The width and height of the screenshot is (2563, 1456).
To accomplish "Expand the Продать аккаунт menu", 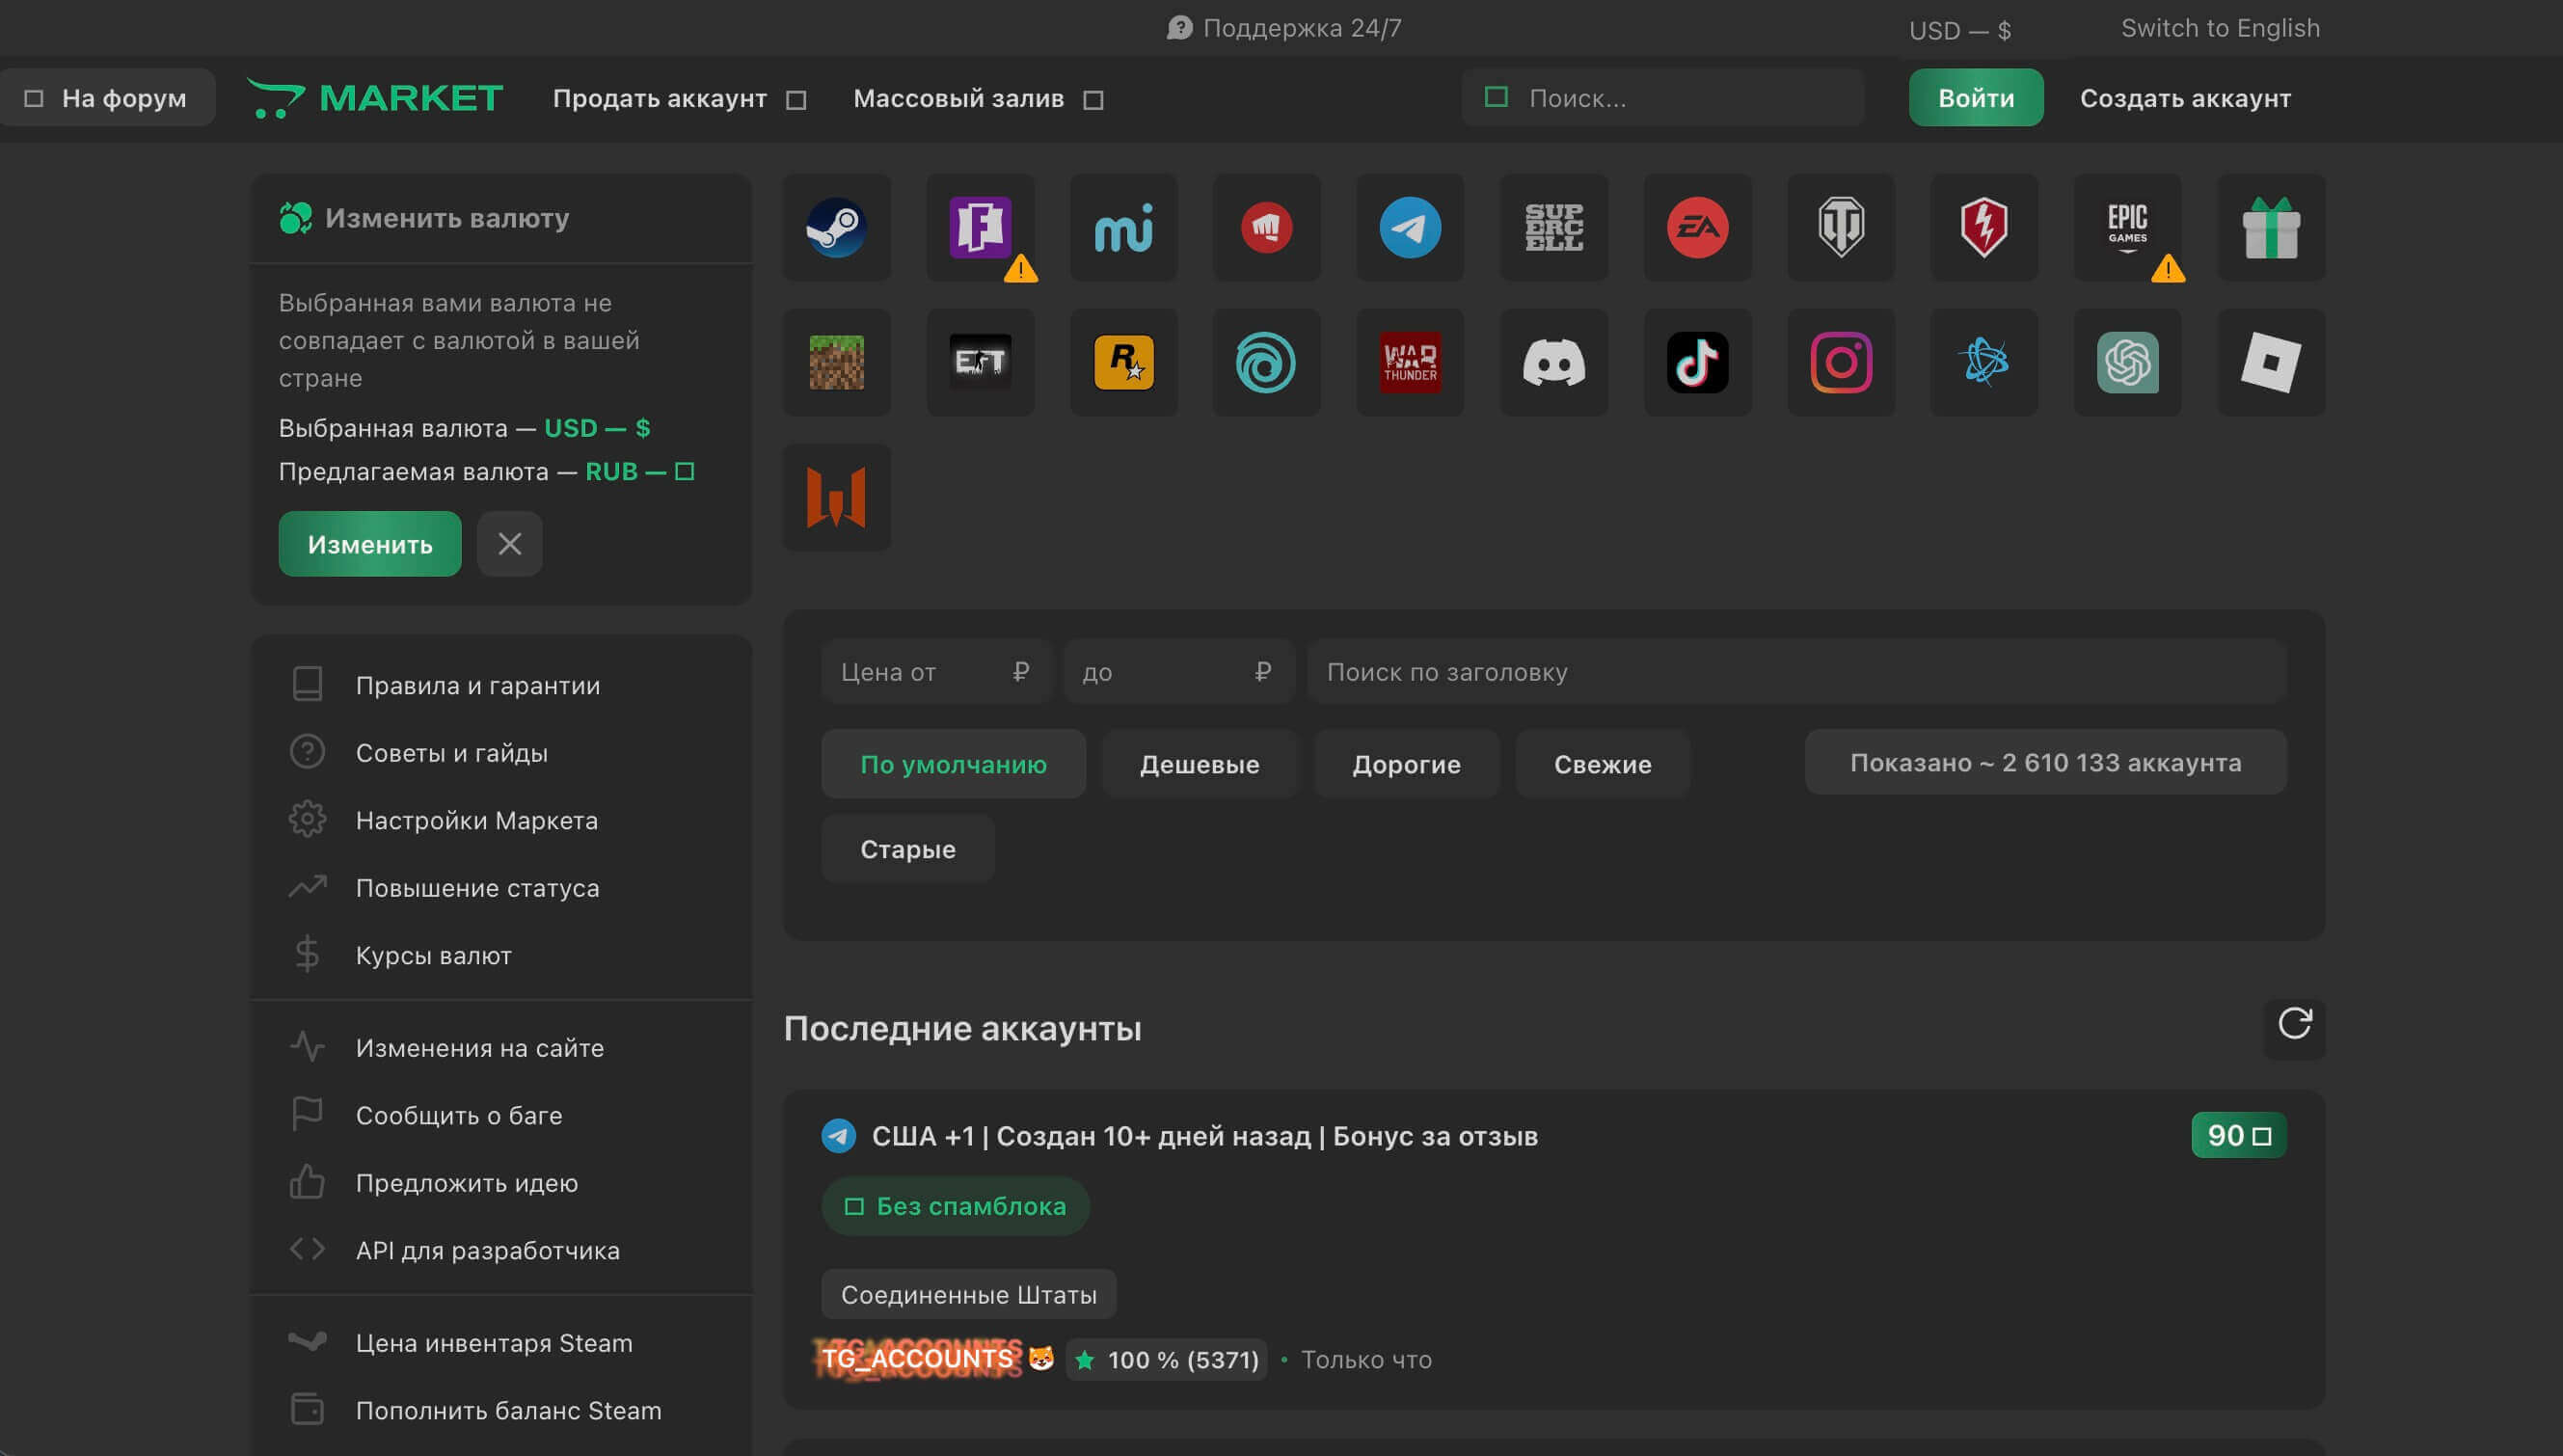I will click(x=679, y=98).
